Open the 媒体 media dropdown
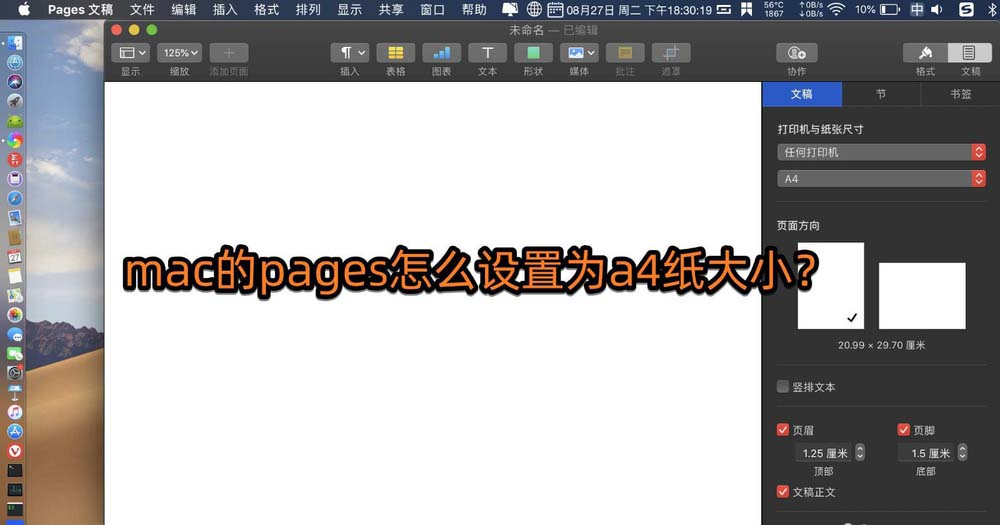1000x525 pixels. 579,53
